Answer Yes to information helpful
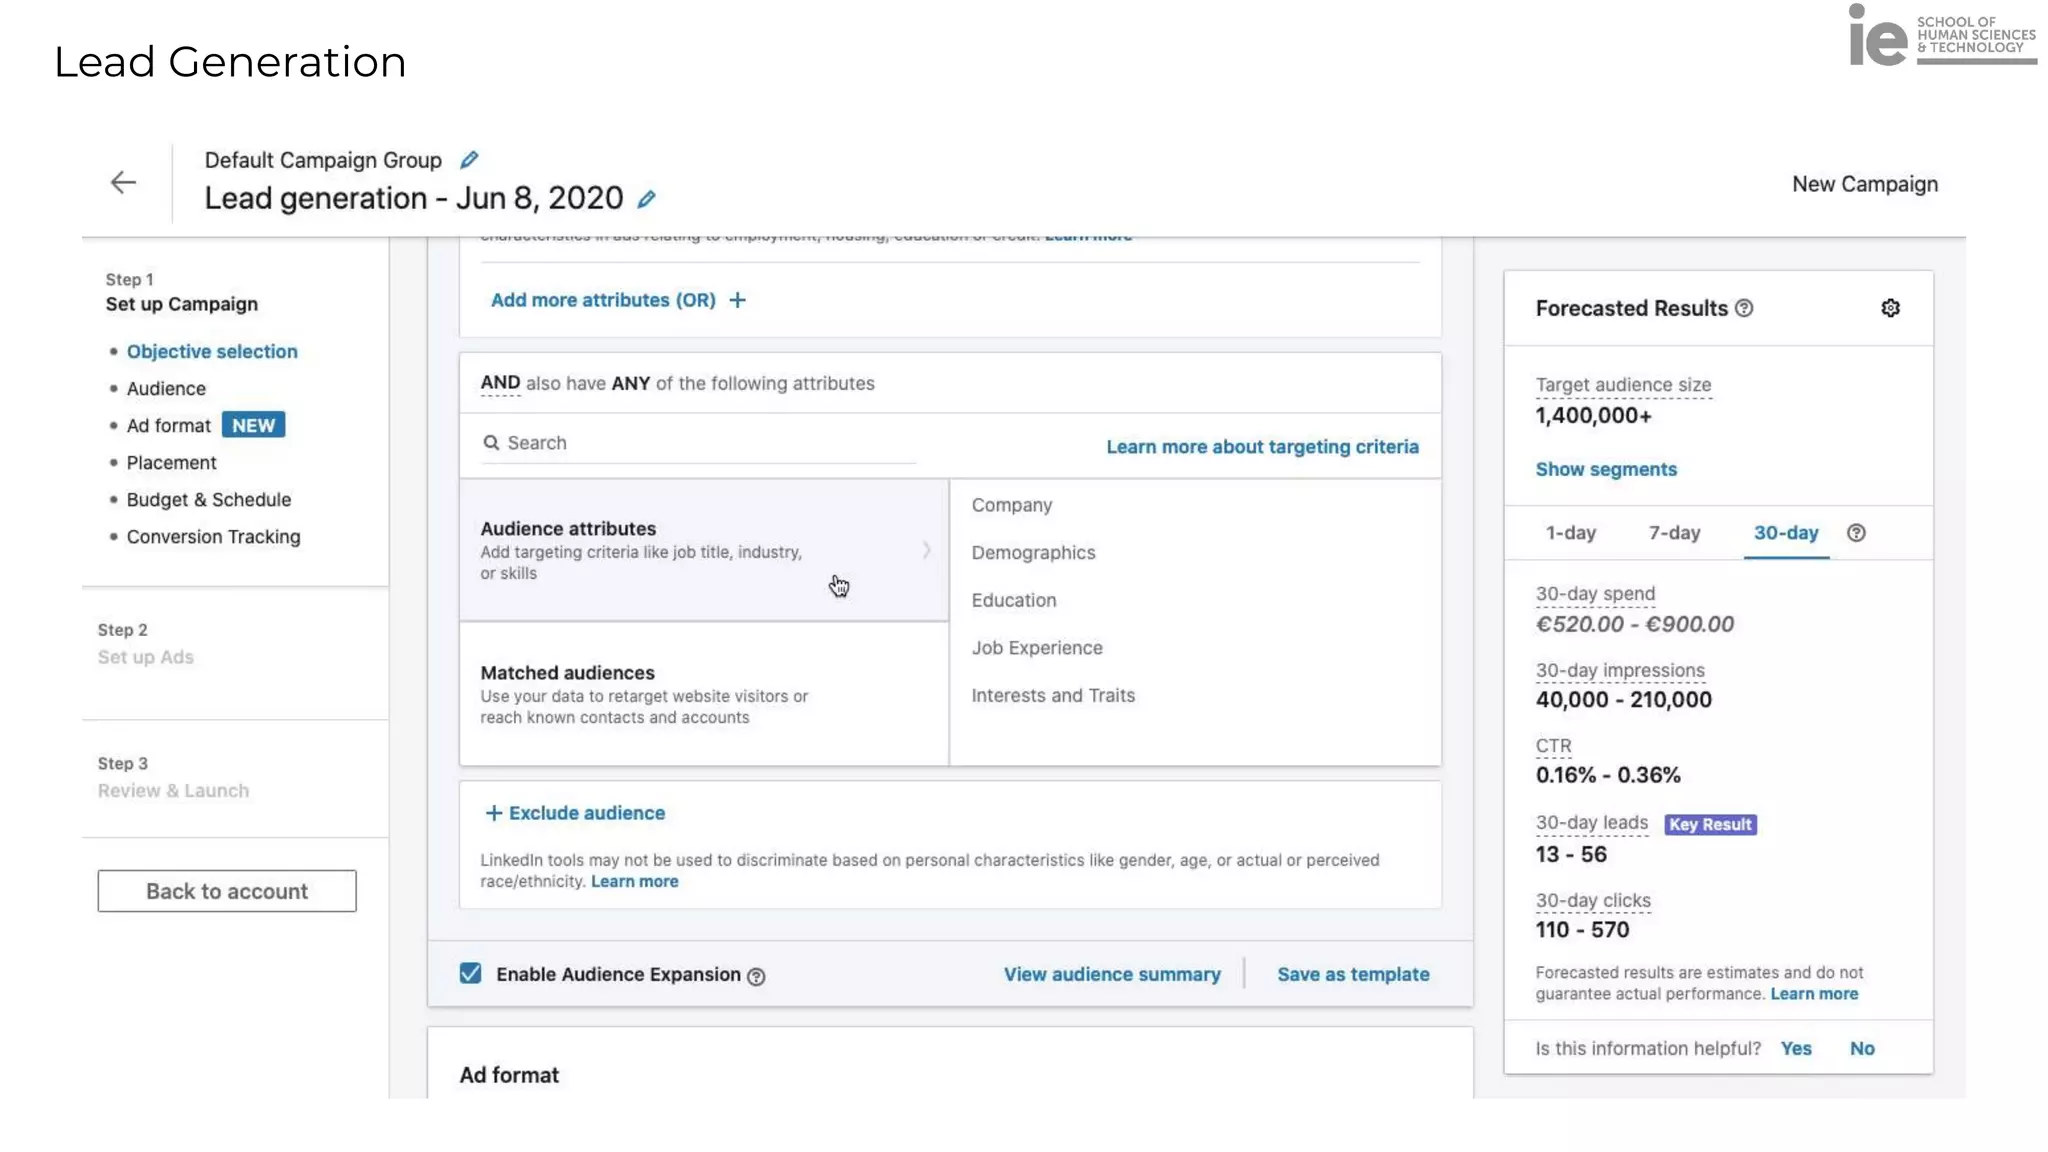This screenshot has width=2048, height=1152. tap(1795, 1048)
